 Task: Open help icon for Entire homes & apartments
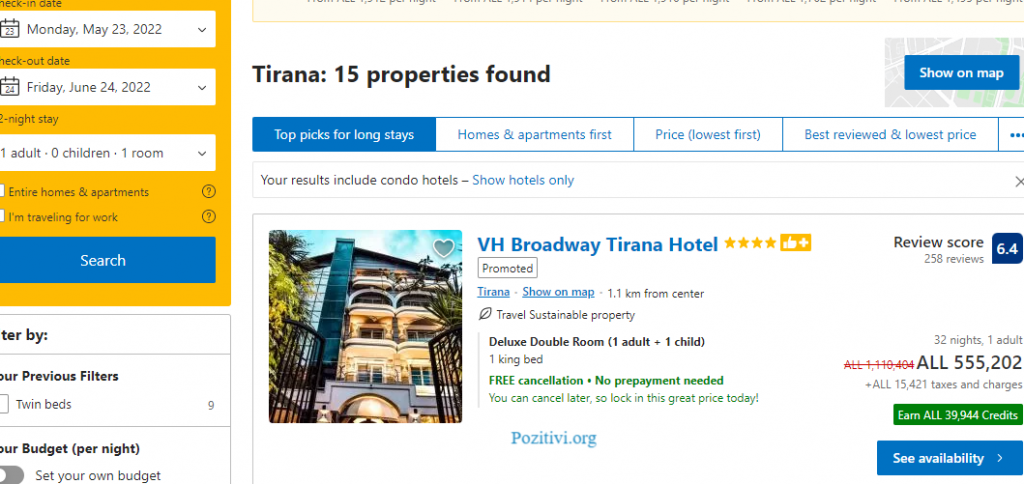coord(208,191)
